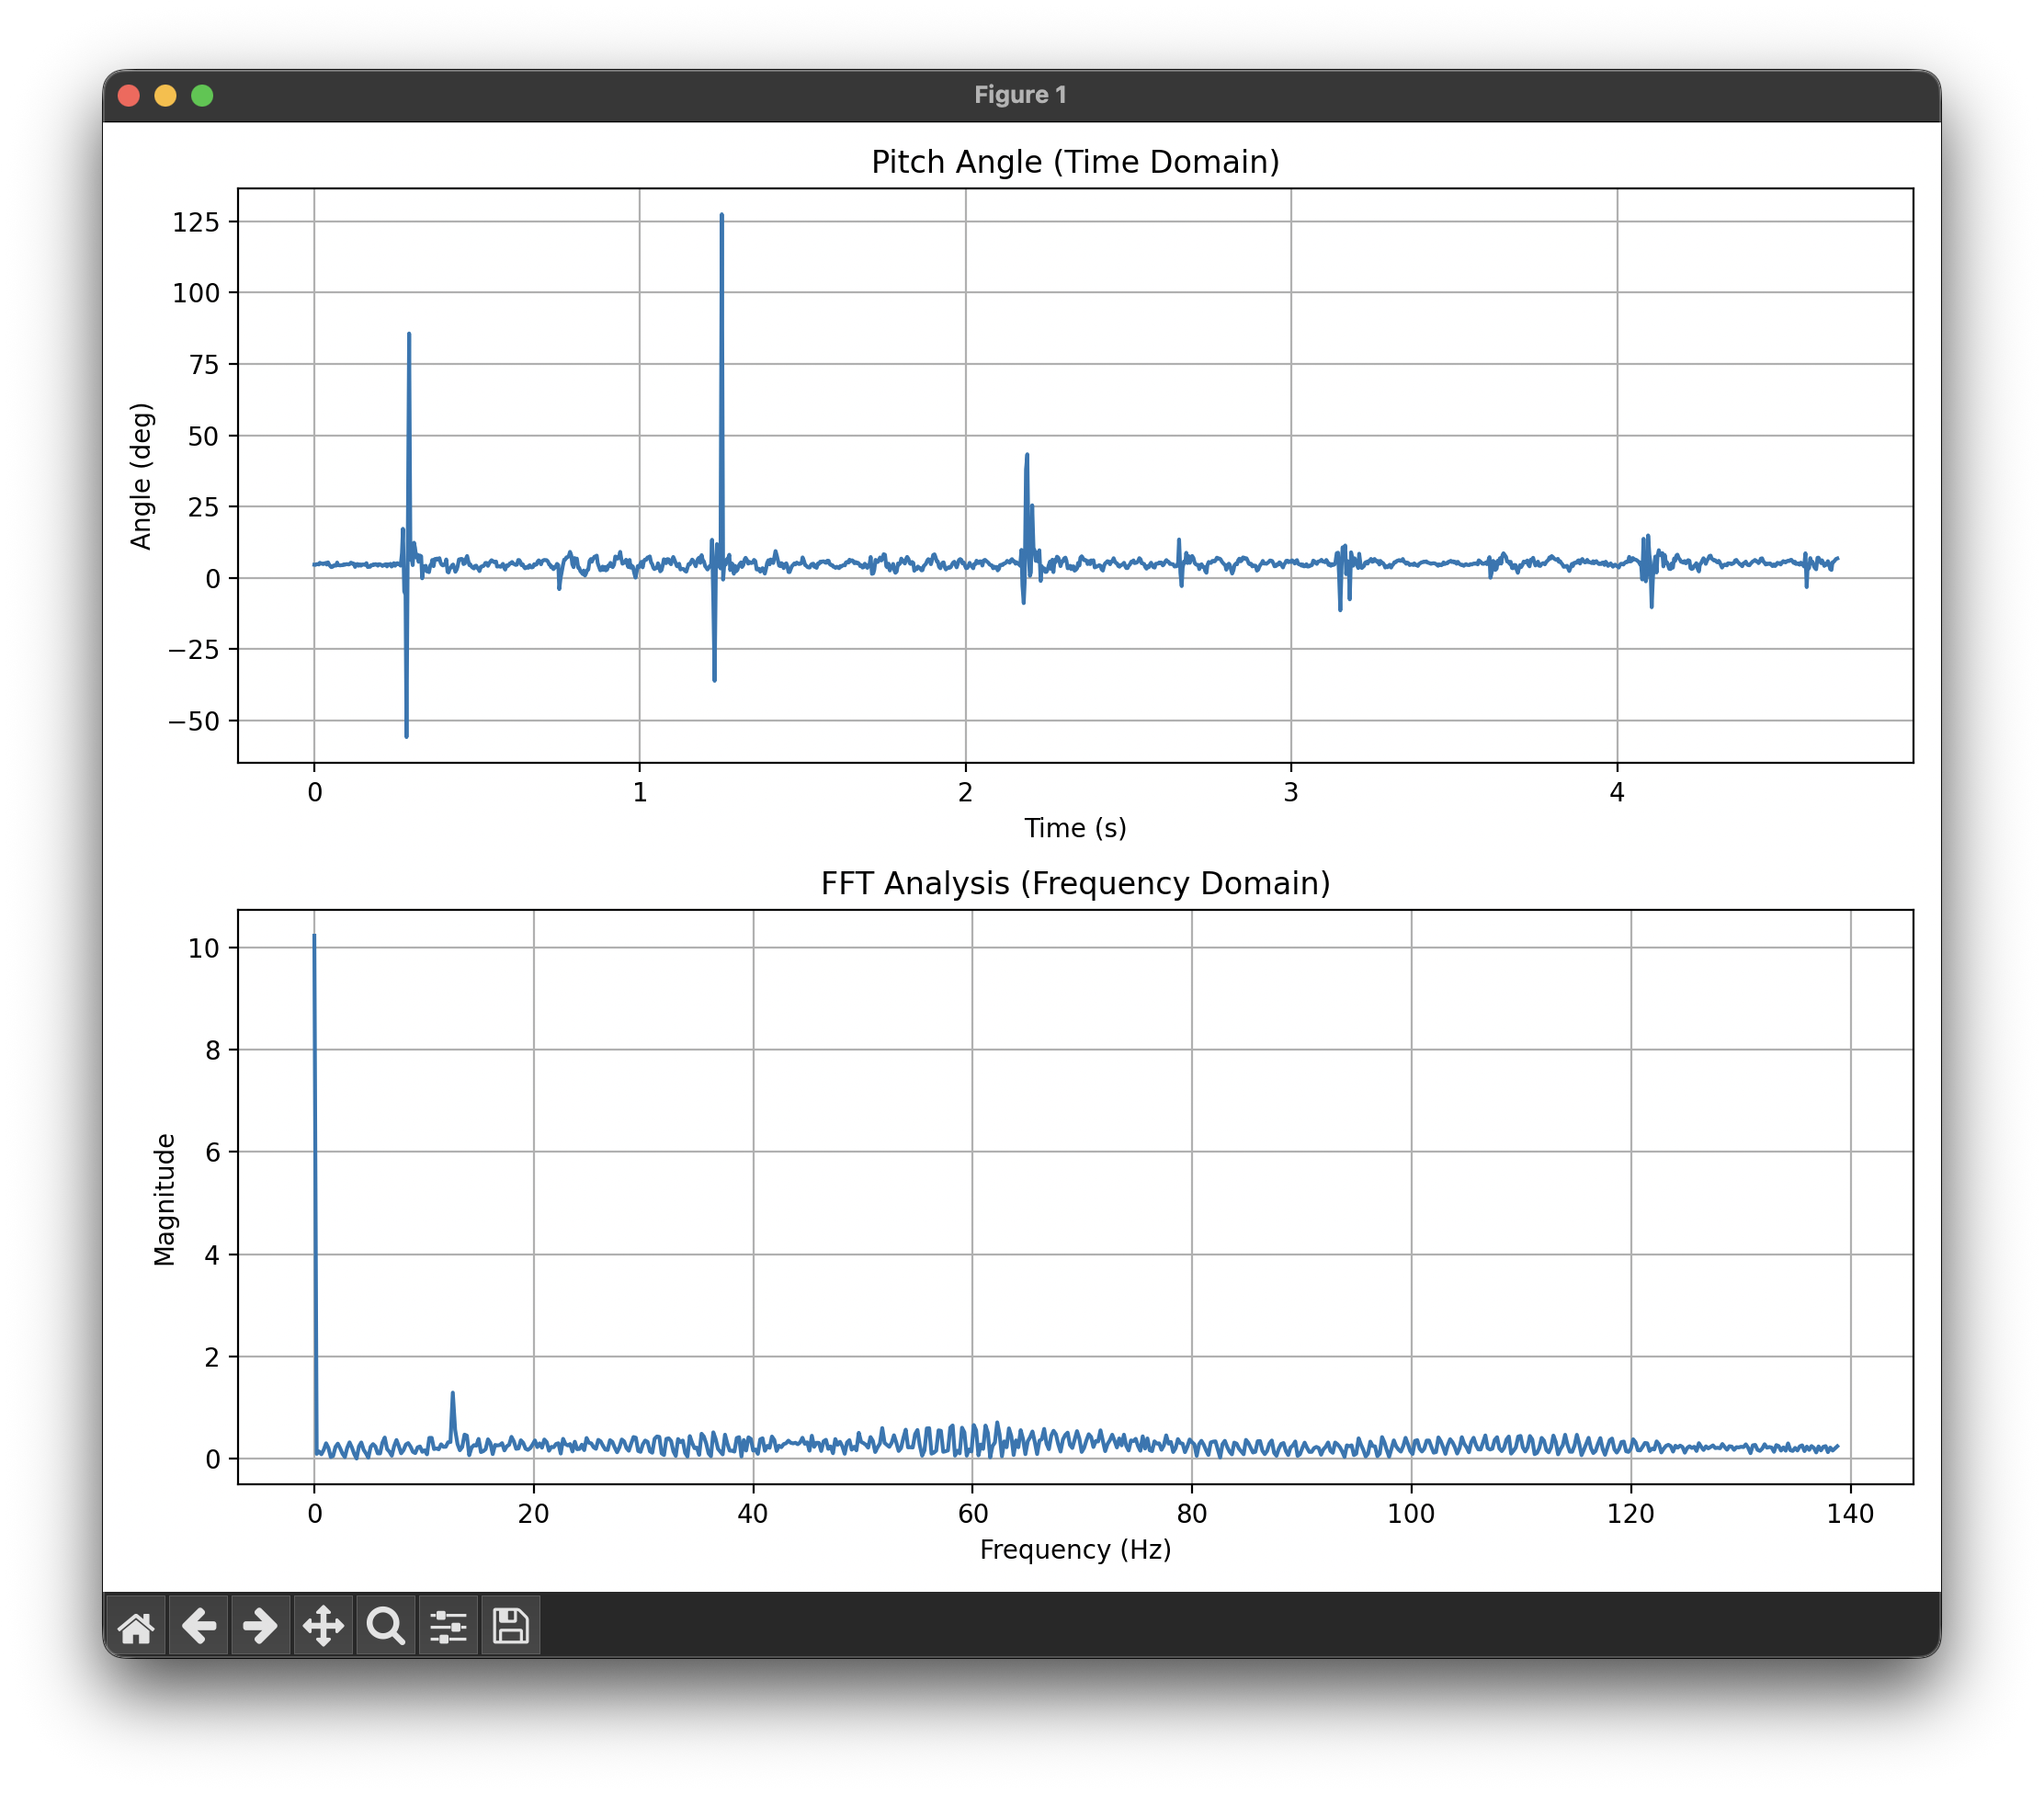
Task: Go forward to the next view
Action: (261, 1626)
